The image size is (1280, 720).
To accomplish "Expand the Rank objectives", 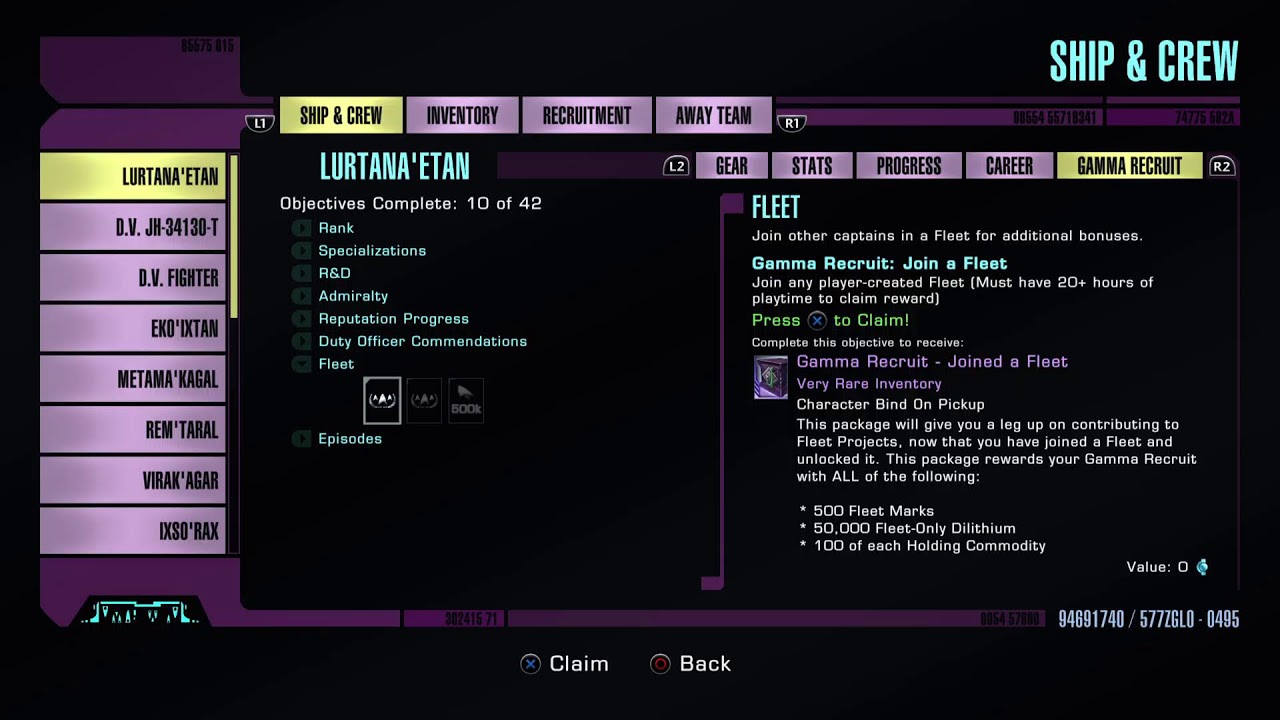I will (301, 228).
